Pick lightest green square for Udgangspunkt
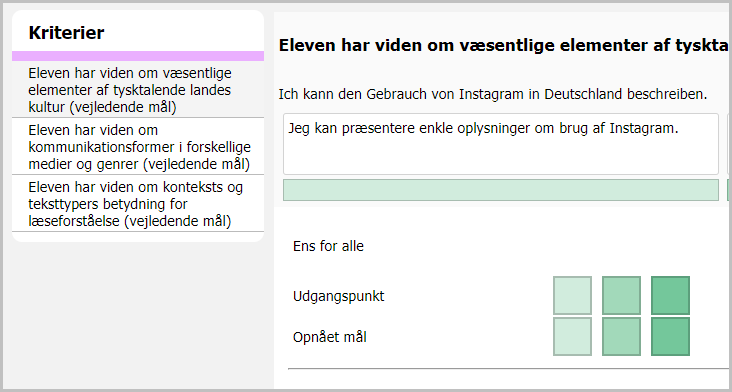 572,295
